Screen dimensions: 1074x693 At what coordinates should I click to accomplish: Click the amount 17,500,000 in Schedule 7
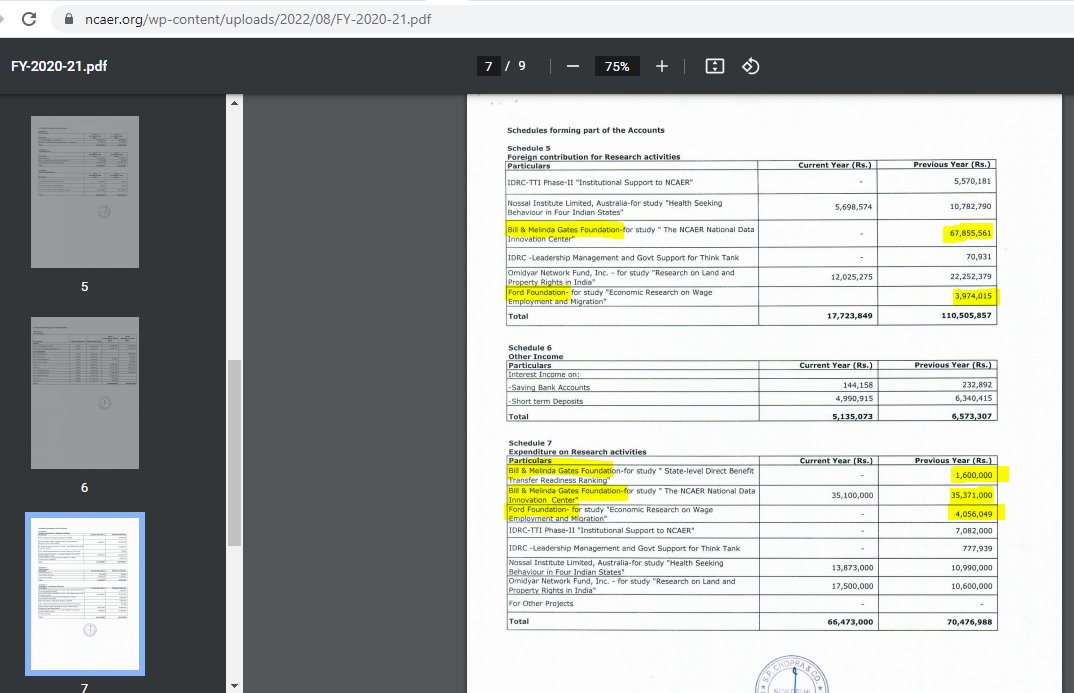852,586
